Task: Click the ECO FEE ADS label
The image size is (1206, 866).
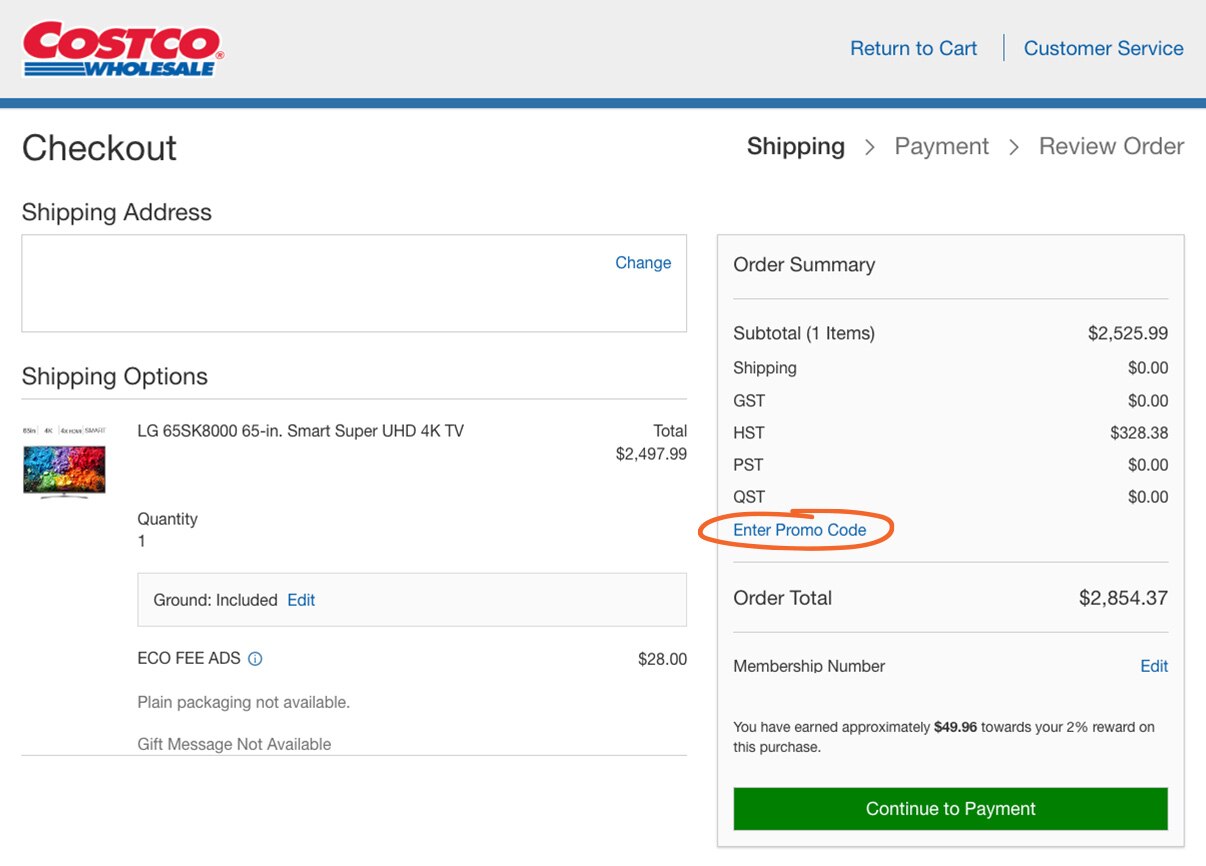Action: click(189, 659)
